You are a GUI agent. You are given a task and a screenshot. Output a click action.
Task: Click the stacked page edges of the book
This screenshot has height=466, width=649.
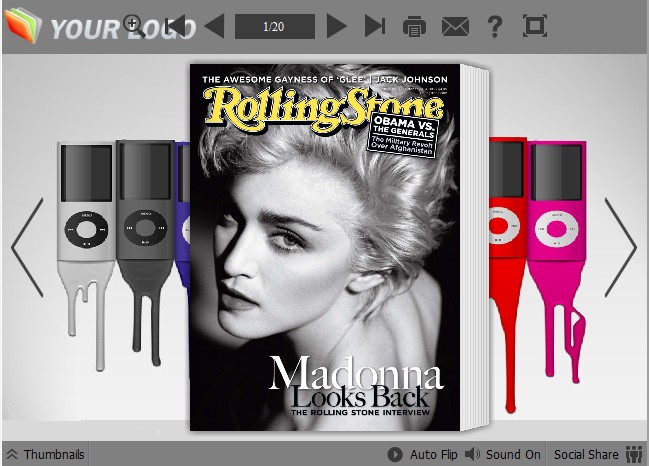tap(475, 248)
